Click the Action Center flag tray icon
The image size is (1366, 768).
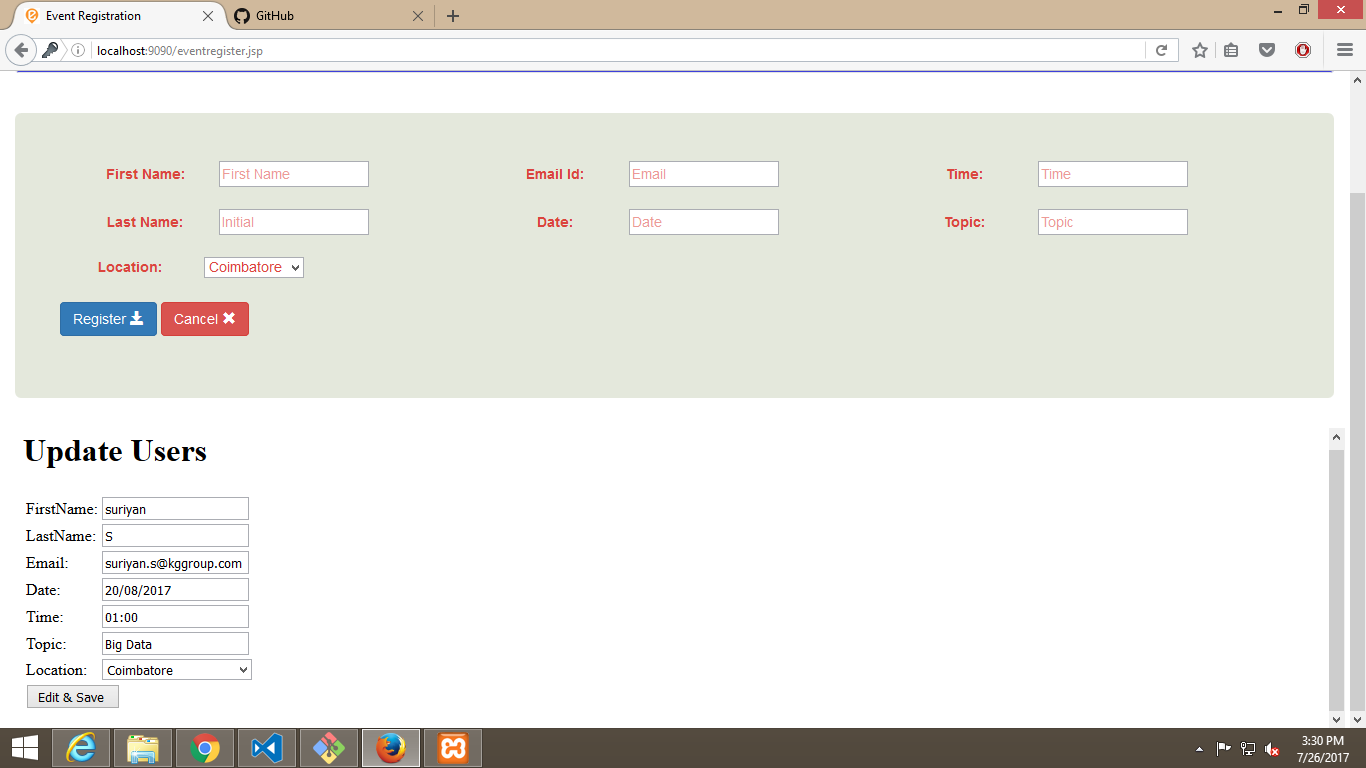1223,749
